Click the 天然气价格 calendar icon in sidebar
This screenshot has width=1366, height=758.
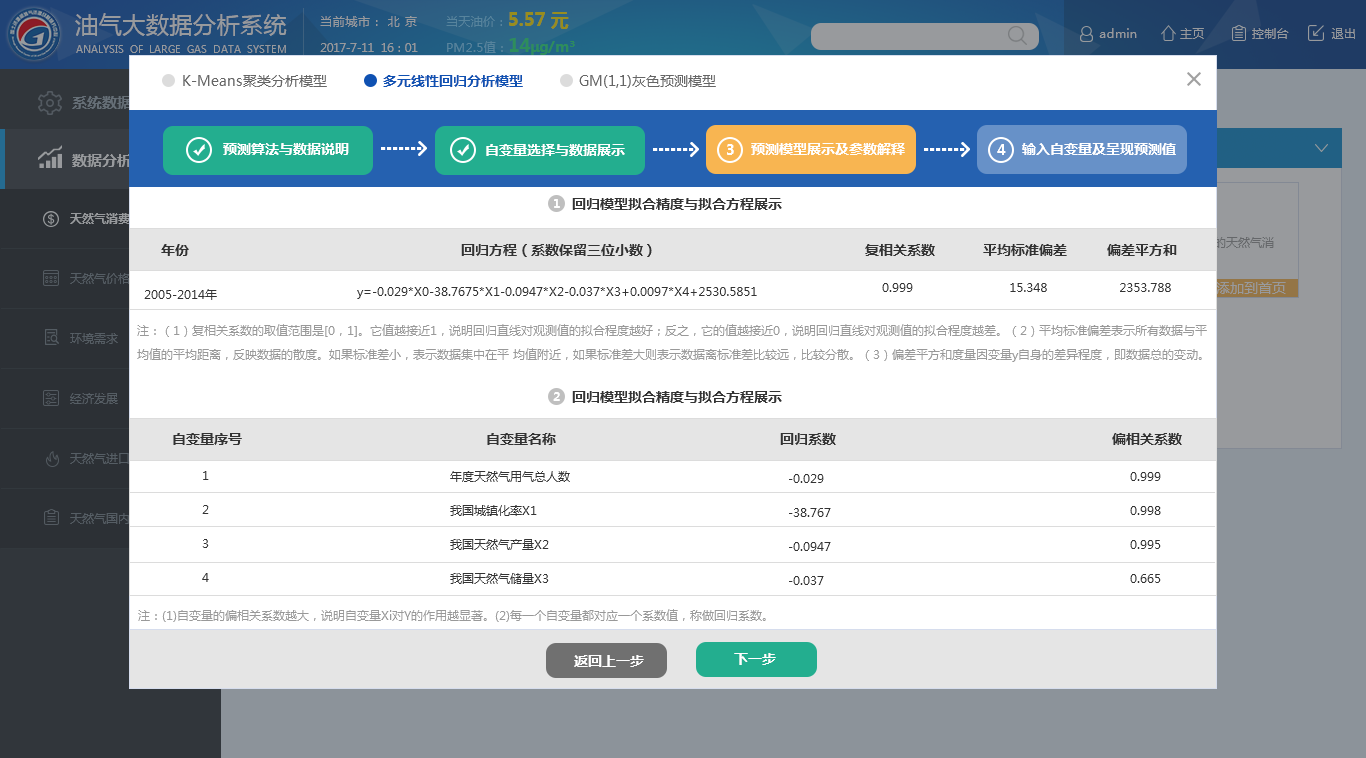tap(51, 279)
